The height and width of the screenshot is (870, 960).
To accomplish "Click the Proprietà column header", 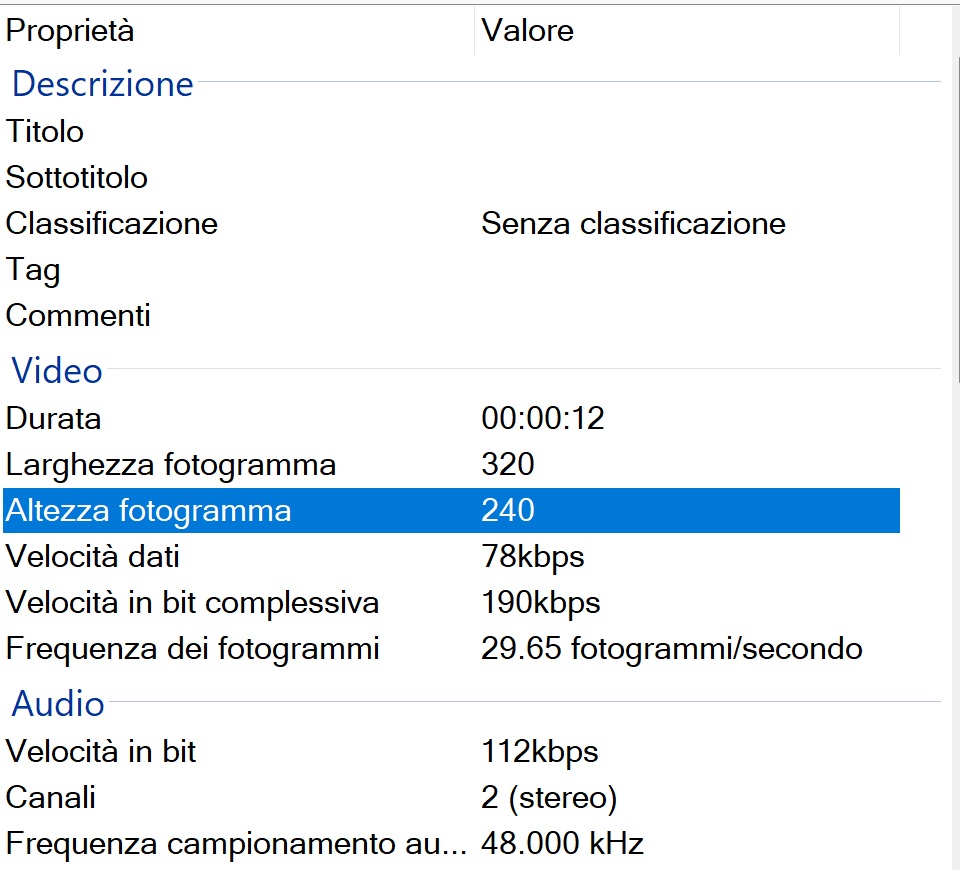I will click(x=70, y=30).
